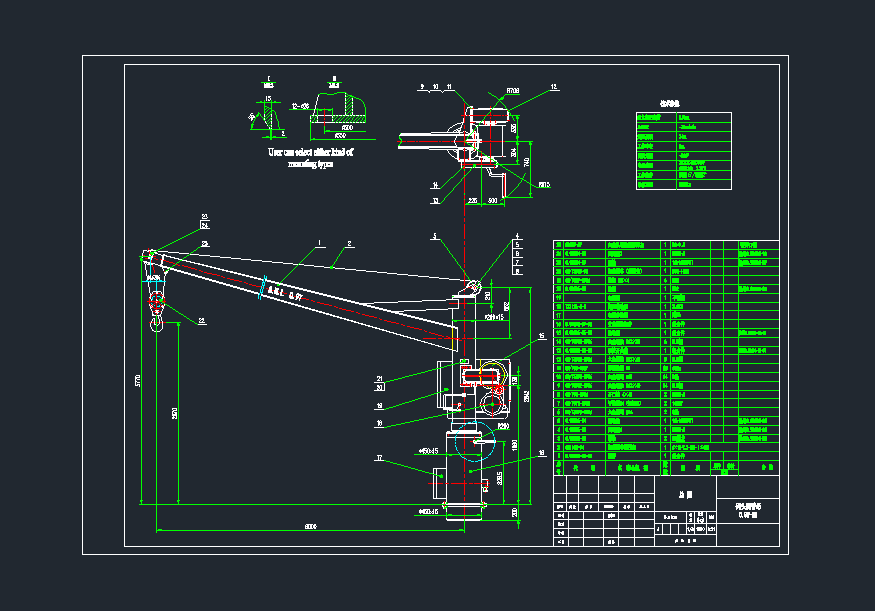Screen dimensions: 875x611
Task: Click part balloon number 2 on the stay line
Action: coord(349,243)
